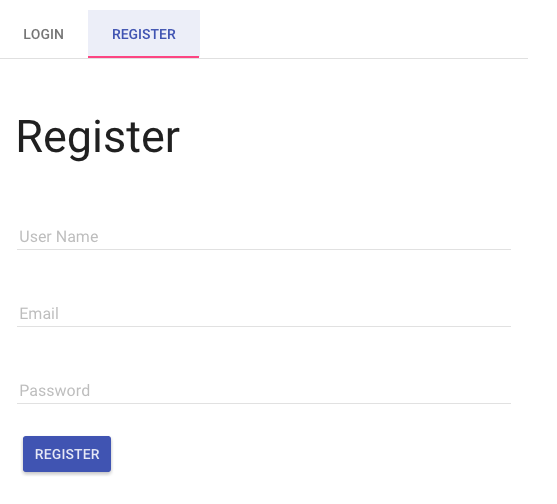
Task: Click the Register page heading
Action: pos(98,138)
